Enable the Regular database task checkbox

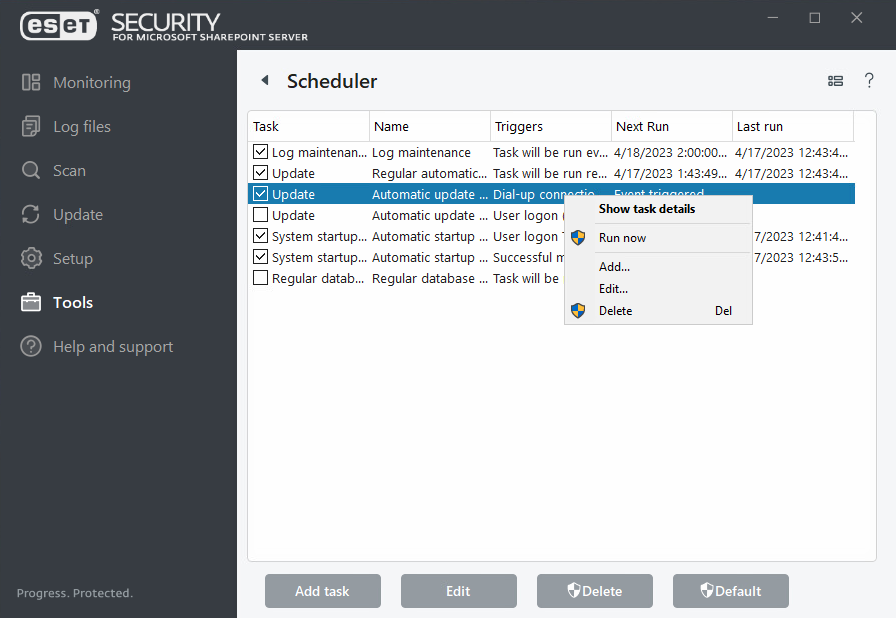click(x=261, y=278)
